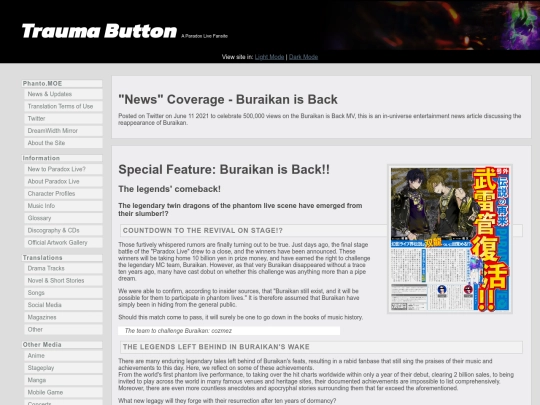
Task: Open the Stageplay media page
Action: coord(63,368)
